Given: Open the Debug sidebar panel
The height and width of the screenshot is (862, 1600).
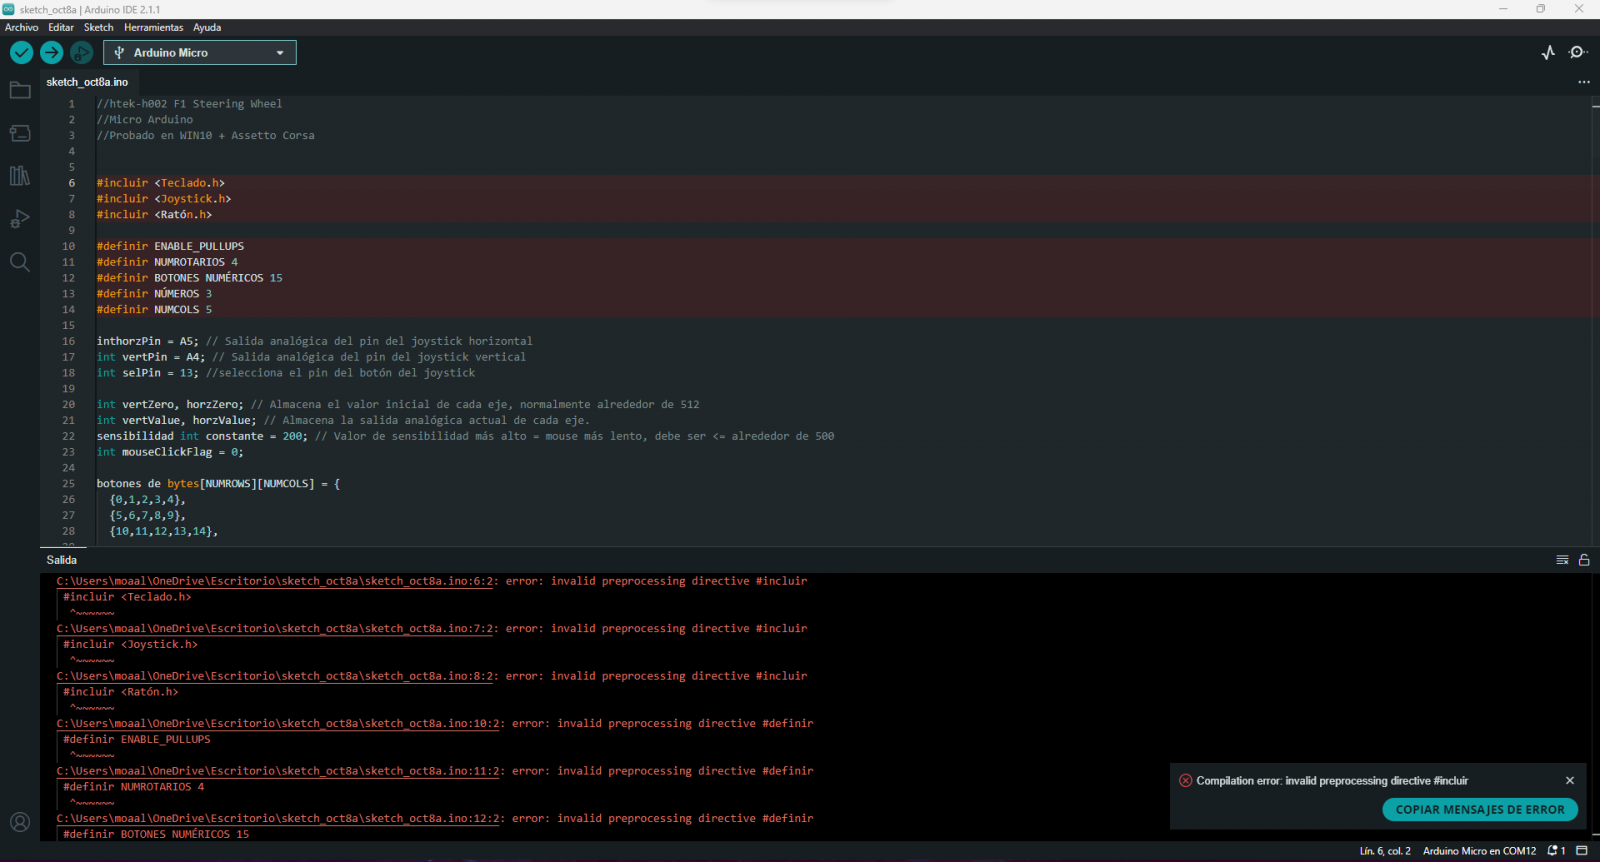Looking at the screenshot, I should coord(20,219).
